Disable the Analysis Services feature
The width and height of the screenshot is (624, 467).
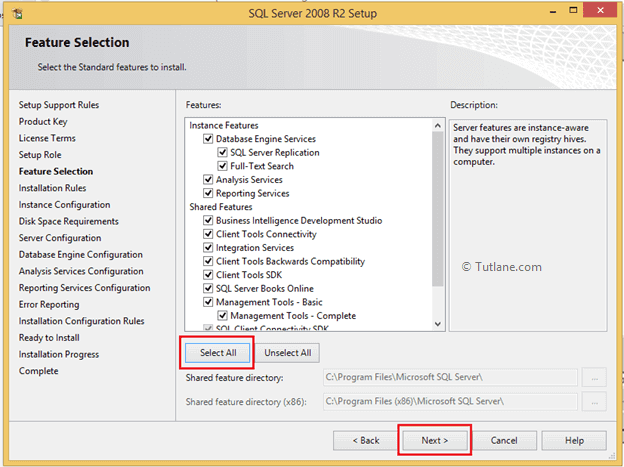coord(208,180)
